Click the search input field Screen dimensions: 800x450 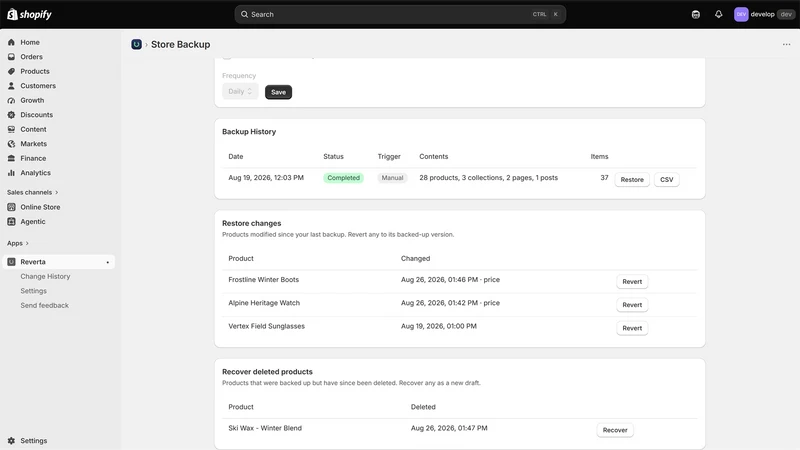[400, 14]
